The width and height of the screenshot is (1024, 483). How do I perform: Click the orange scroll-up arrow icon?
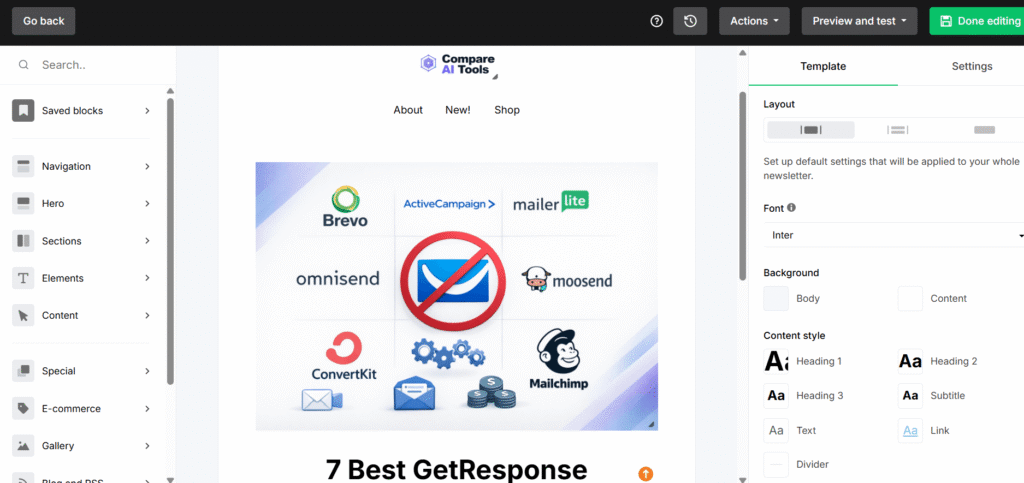tap(645, 474)
